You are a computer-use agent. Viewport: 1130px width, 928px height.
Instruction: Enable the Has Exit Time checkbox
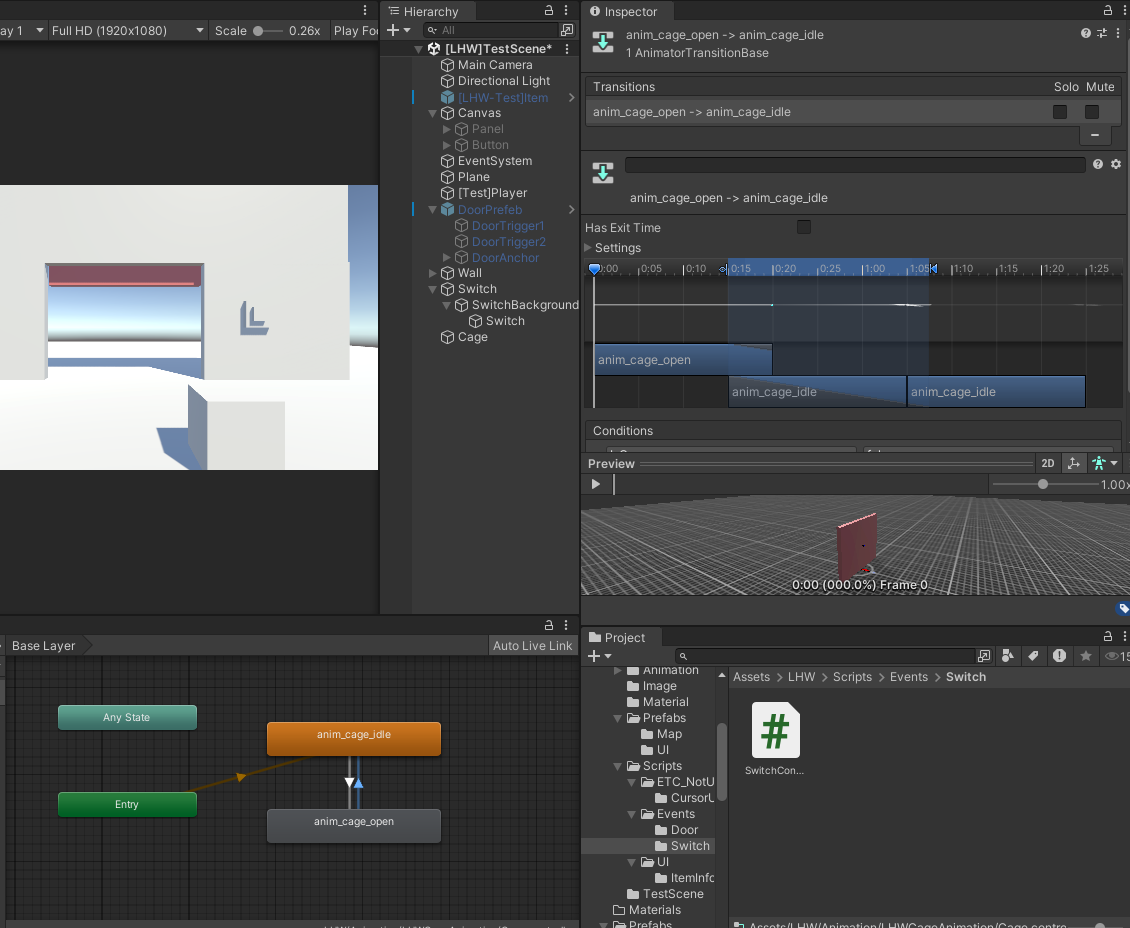pyautogui.click(x=803, y=227)
